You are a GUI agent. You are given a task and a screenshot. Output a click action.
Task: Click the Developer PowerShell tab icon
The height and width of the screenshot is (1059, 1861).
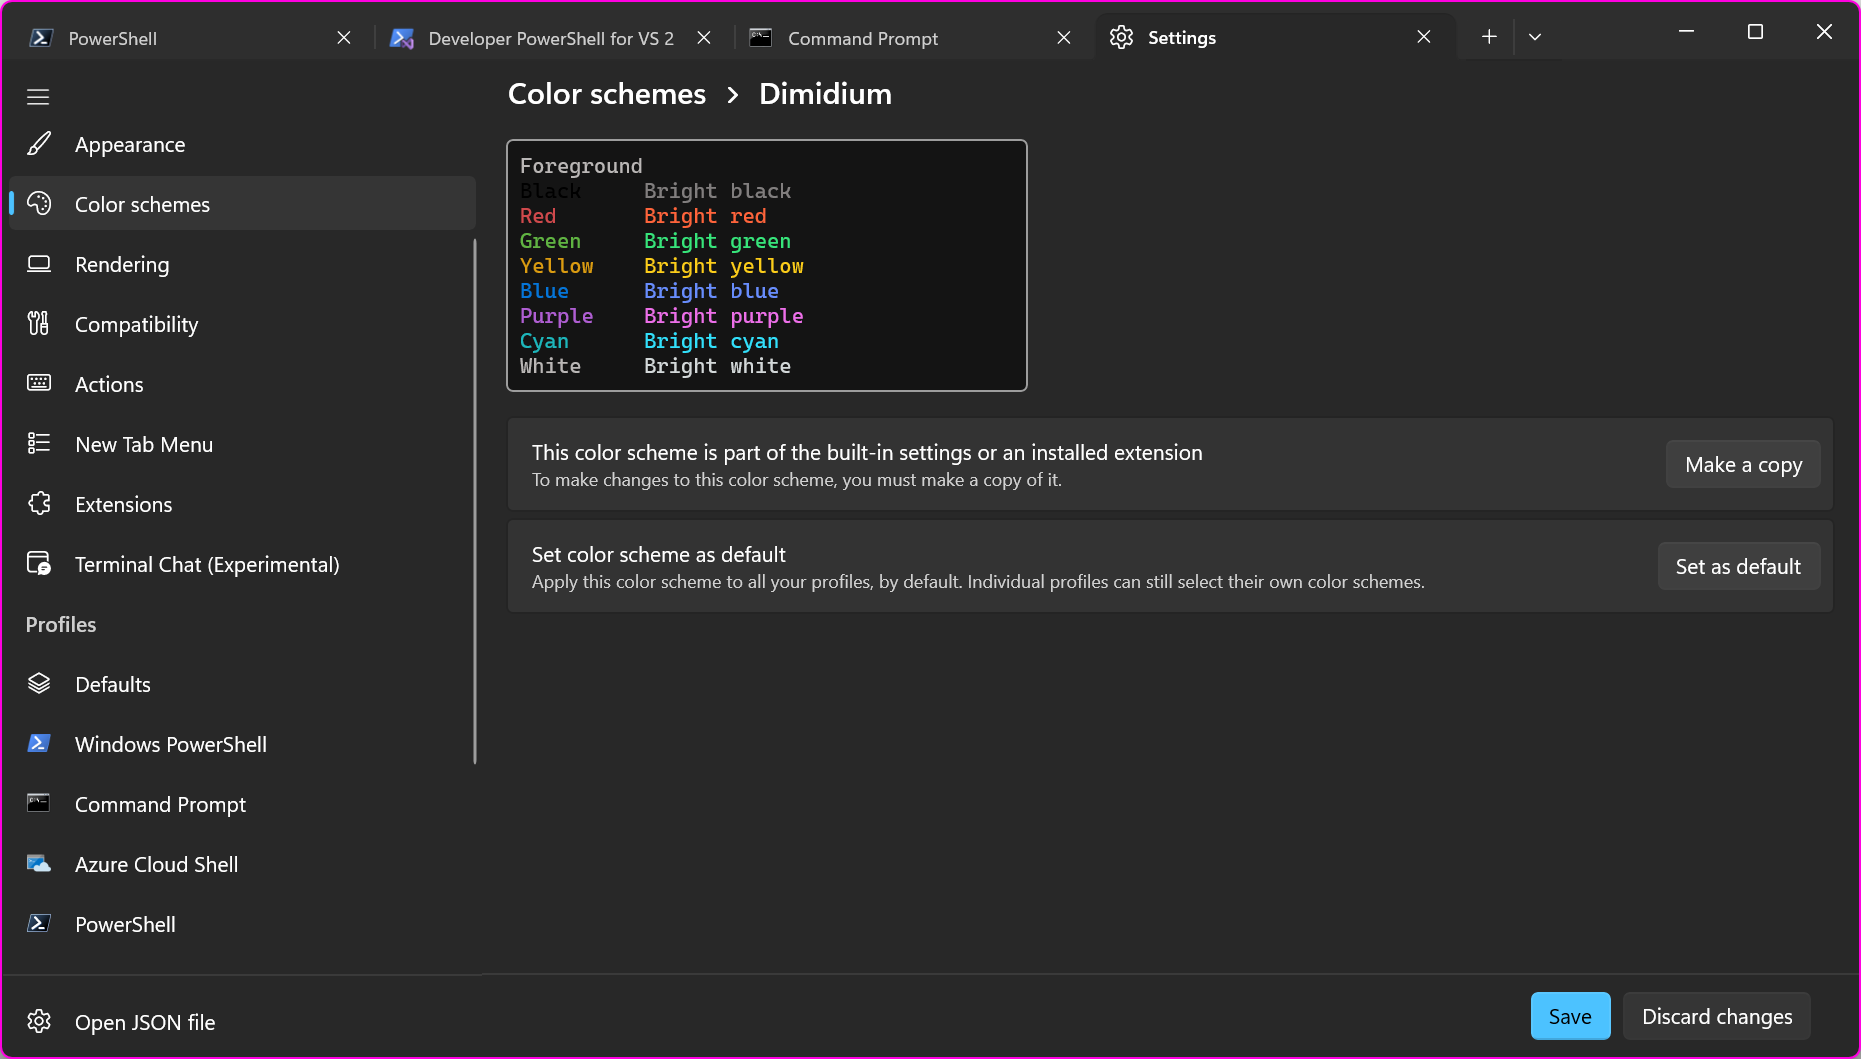coord(402,38)
